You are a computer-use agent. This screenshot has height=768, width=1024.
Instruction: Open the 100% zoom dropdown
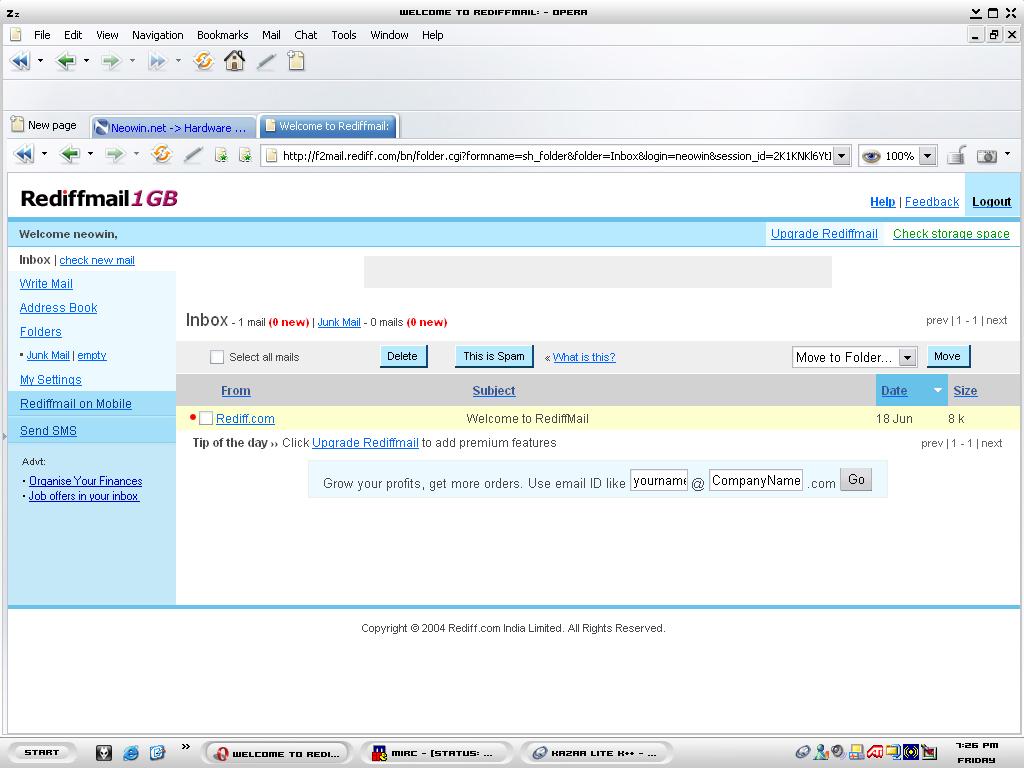point(927,156)
